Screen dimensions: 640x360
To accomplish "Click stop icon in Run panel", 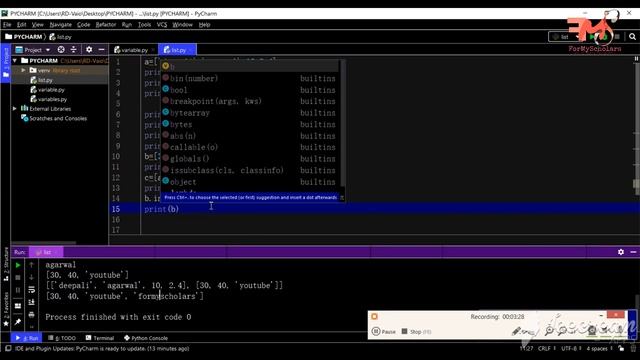I will pyautogui.click(x=18, y=278).
